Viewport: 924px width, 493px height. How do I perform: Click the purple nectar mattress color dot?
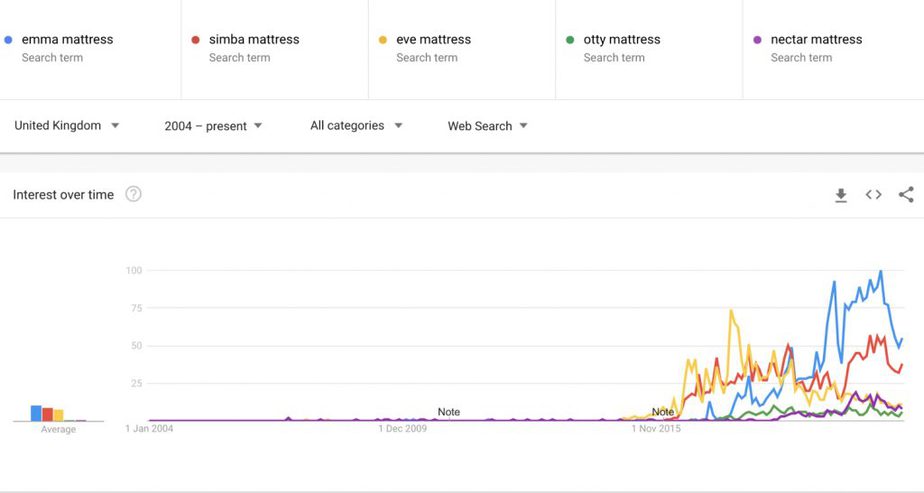coord(757,40)
